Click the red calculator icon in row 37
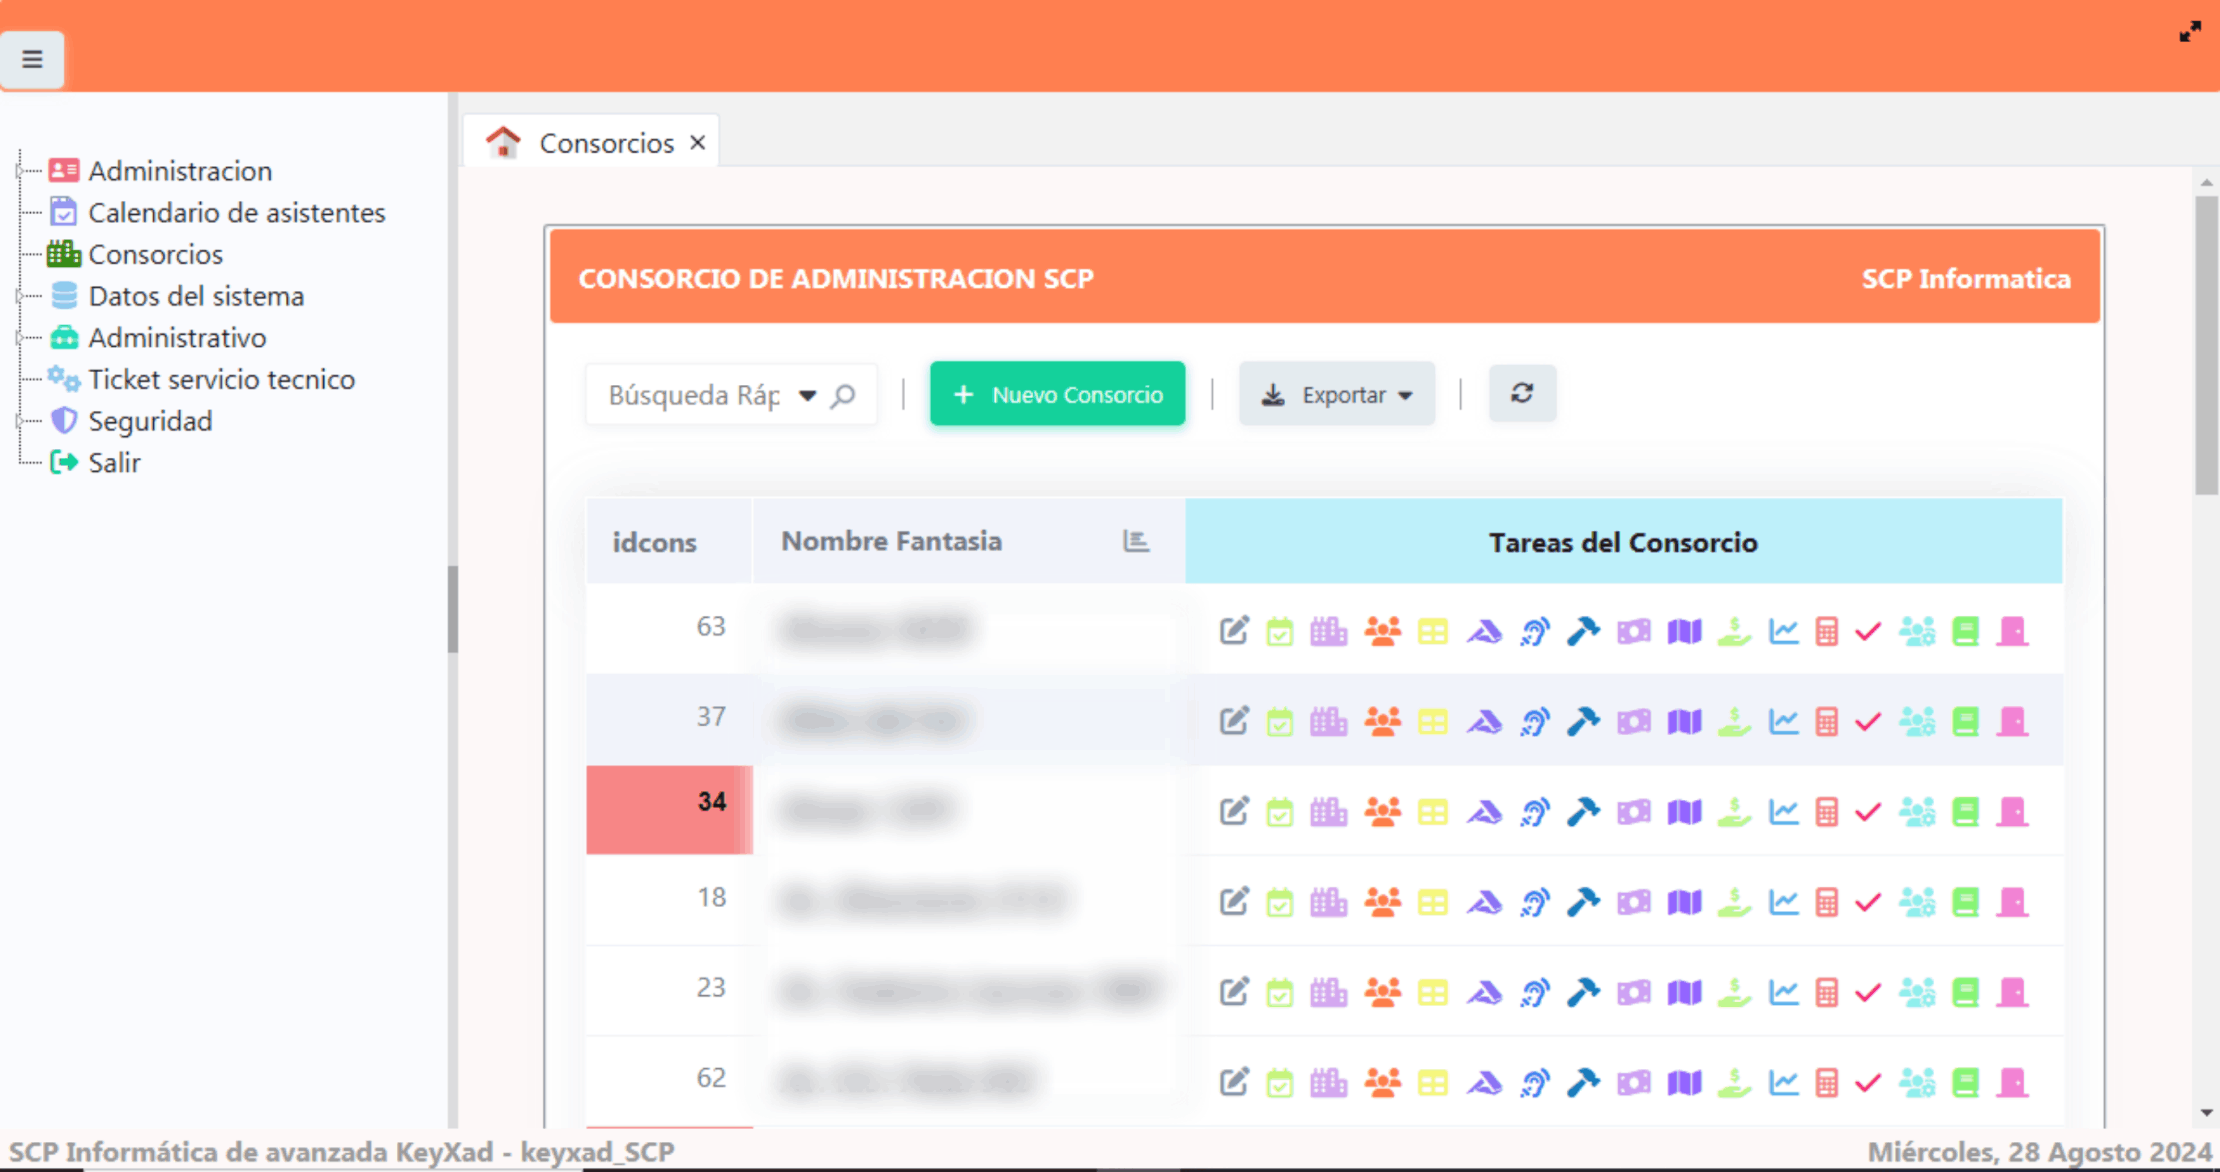Image resolution: width=2220 pixels, height=1172 pixels. pyautogui.click(x=1827, y=722)
